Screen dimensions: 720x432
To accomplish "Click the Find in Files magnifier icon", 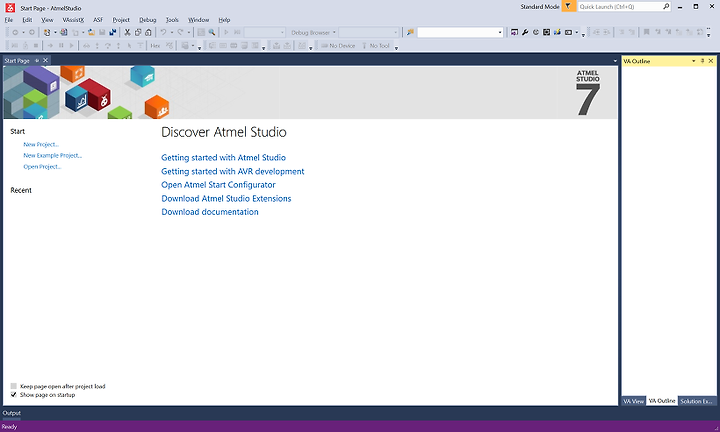I will pyautogui.click(x=212, y=33).
